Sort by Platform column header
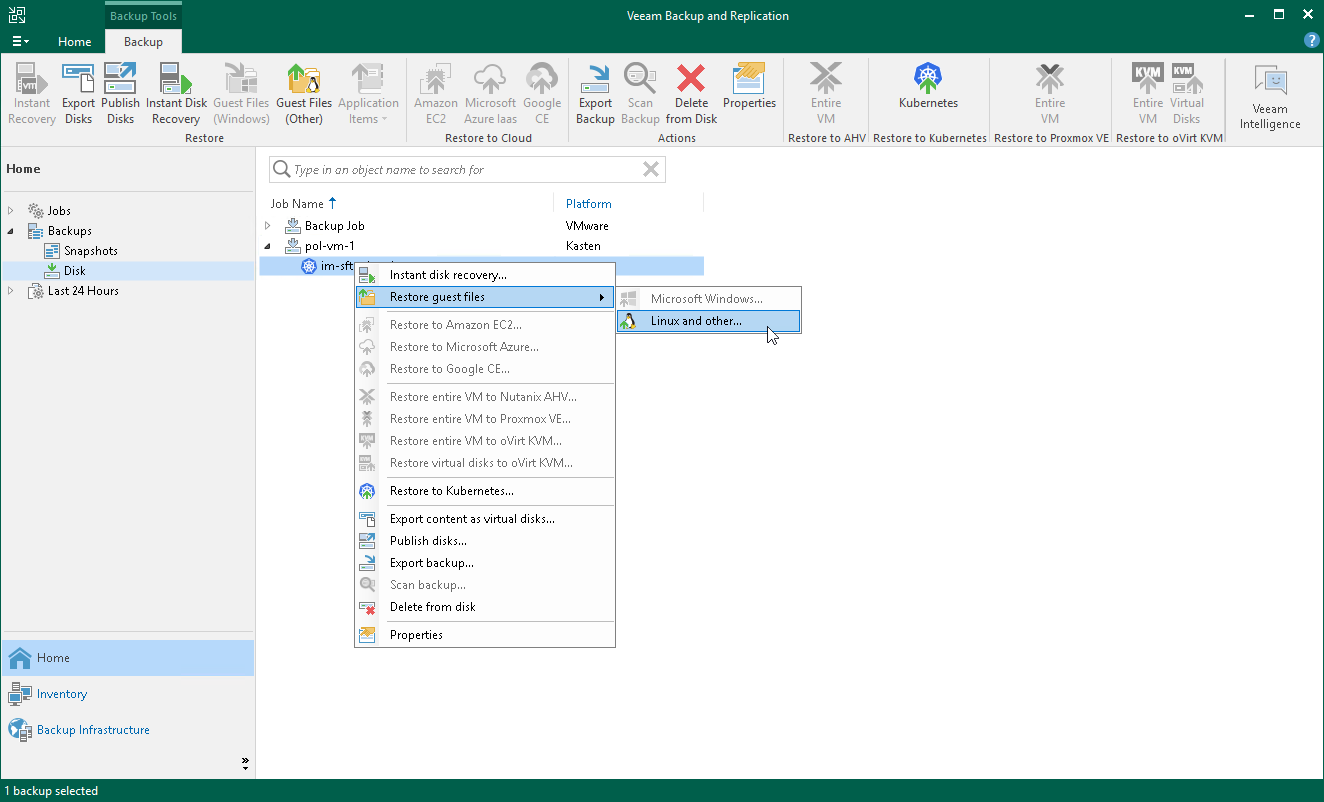This screenshot has height=802, width=1324. (x=588, y=203)
